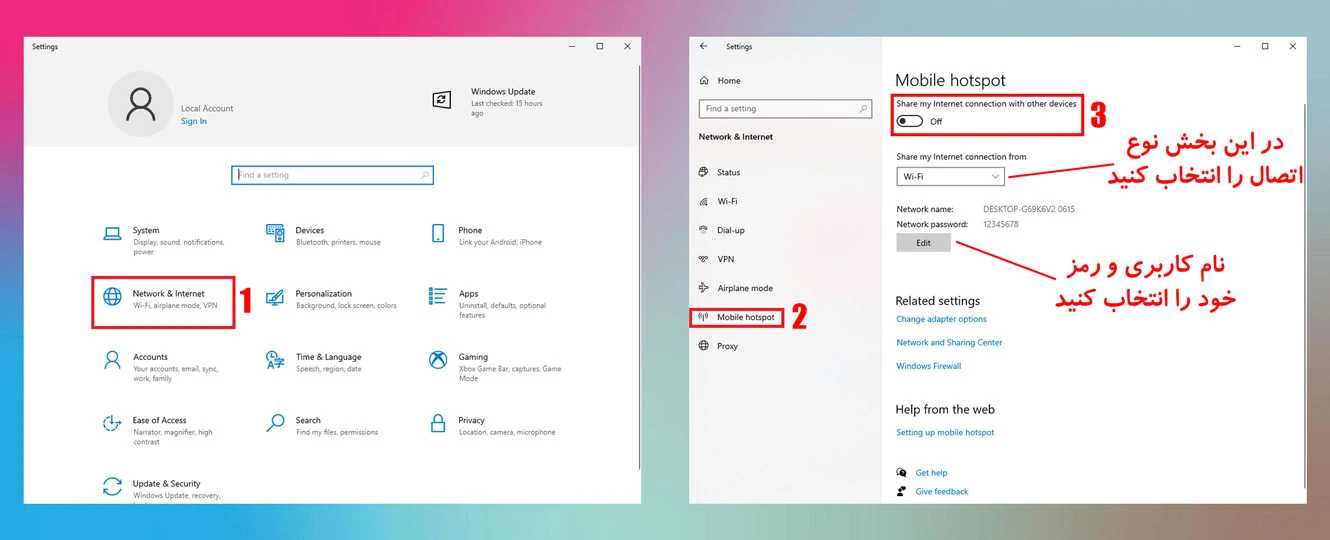Click the Windows Update title text
Screen dimensions: 1330x540
[503, 91]
